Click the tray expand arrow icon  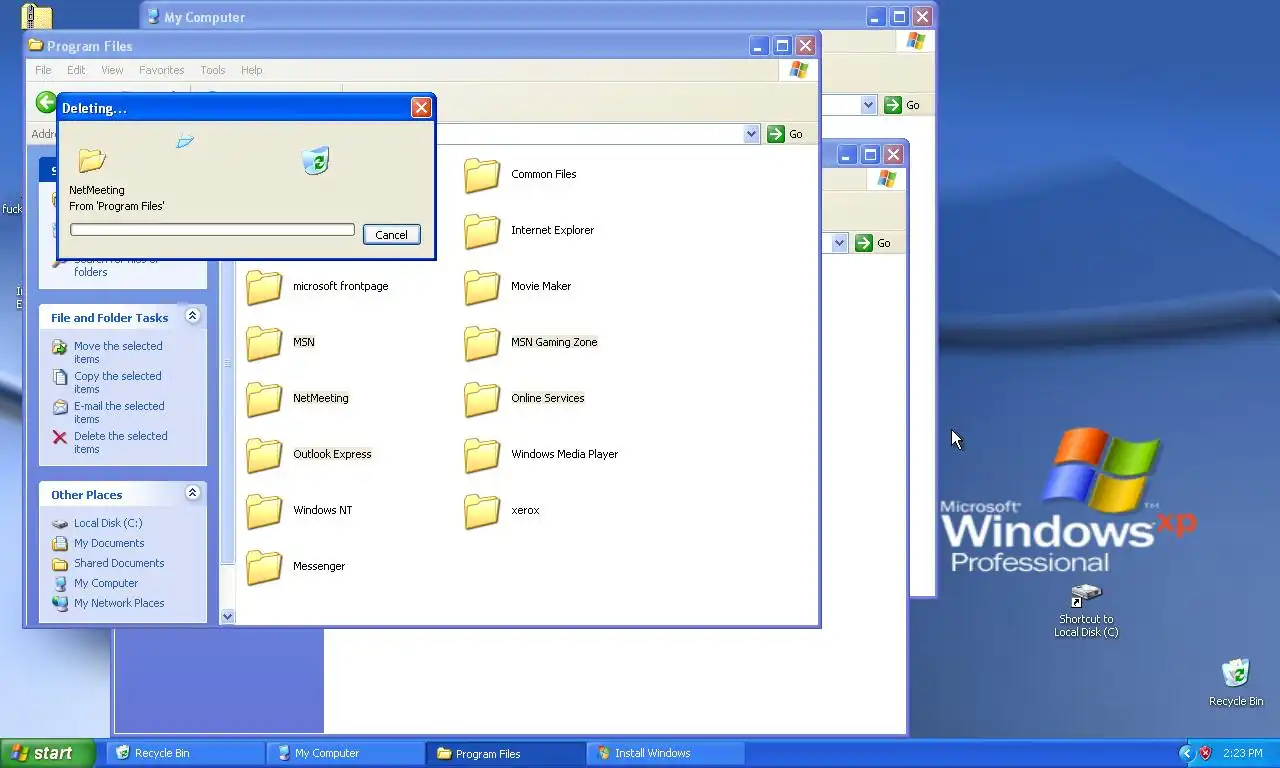(x=1186, y=753)
